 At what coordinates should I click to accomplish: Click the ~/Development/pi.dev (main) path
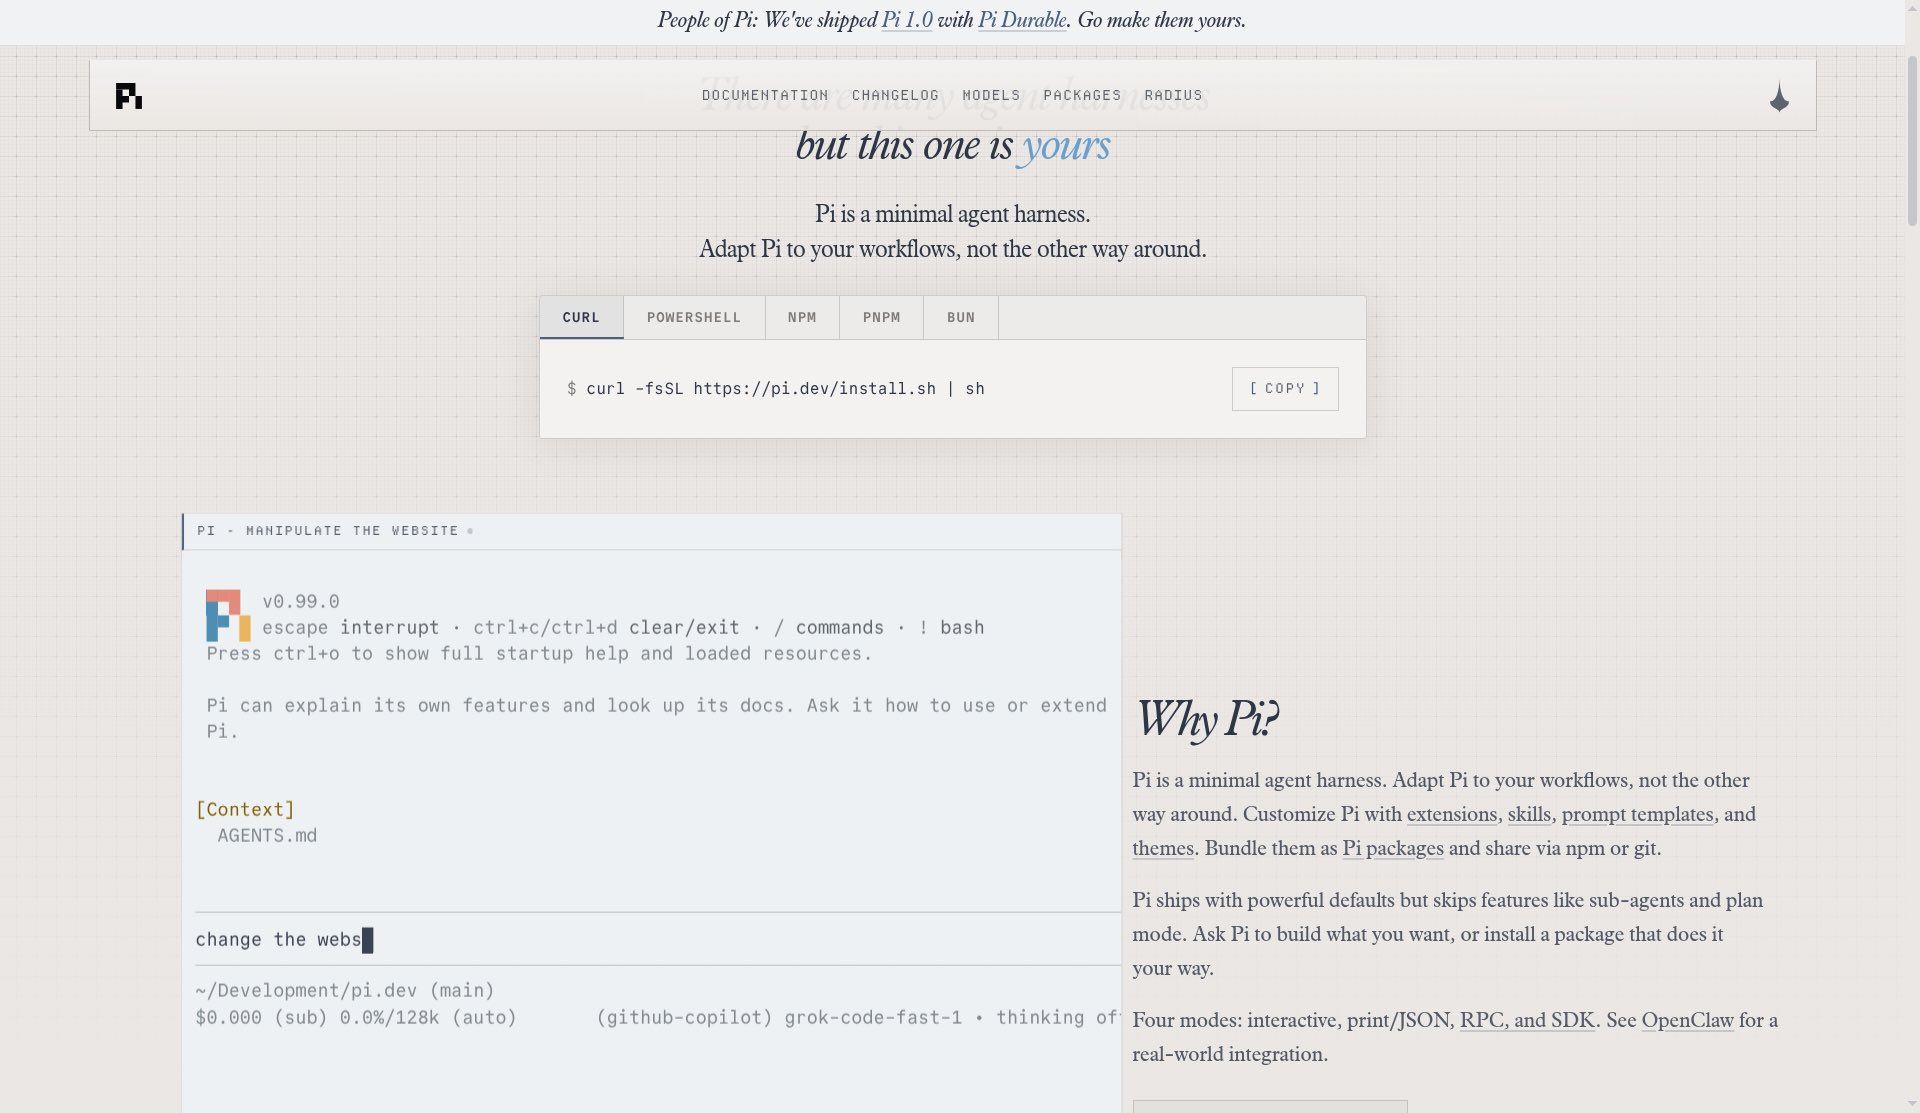345,990
